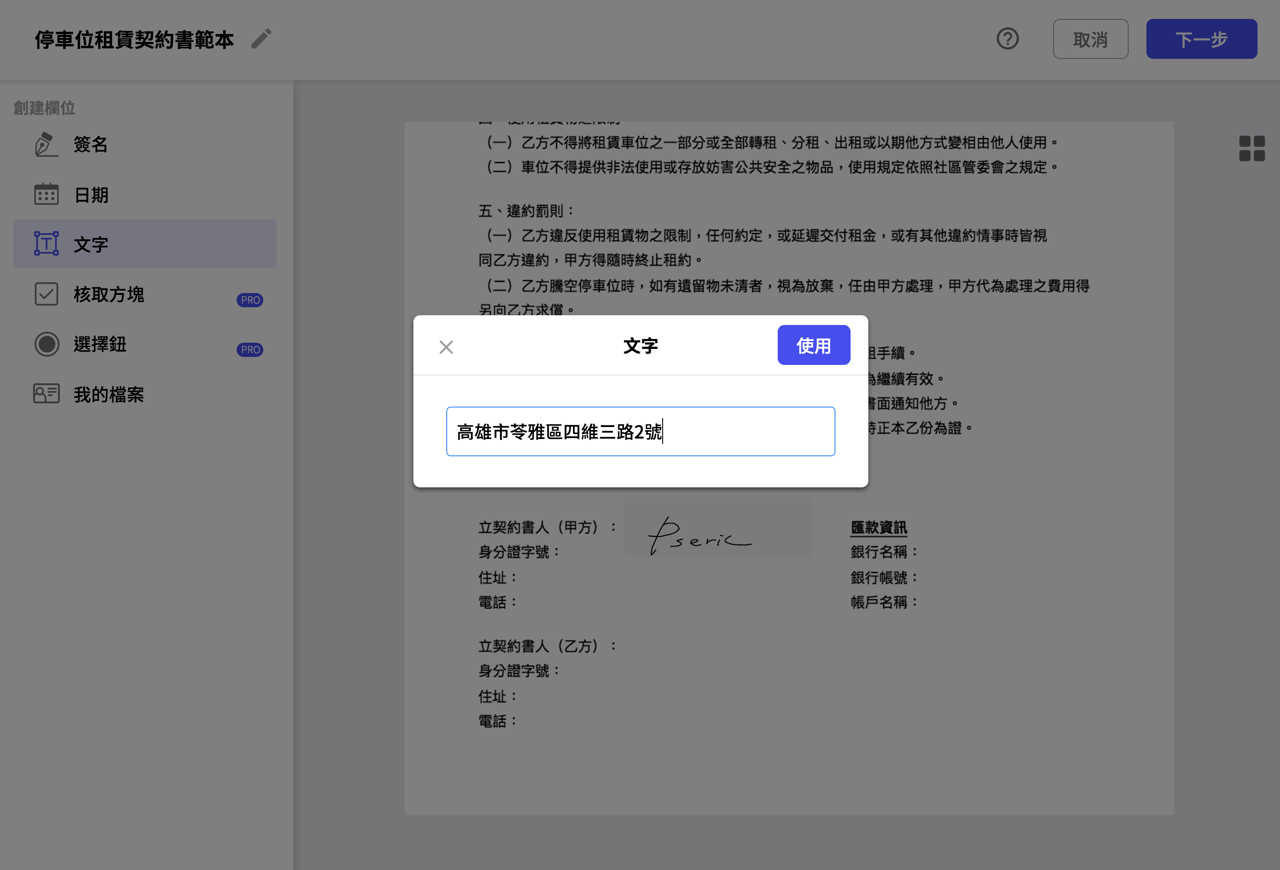1280x870 pixels.
Task: Click the 選擇鈕 label in sidebar
Action: (x=100, y=345)
